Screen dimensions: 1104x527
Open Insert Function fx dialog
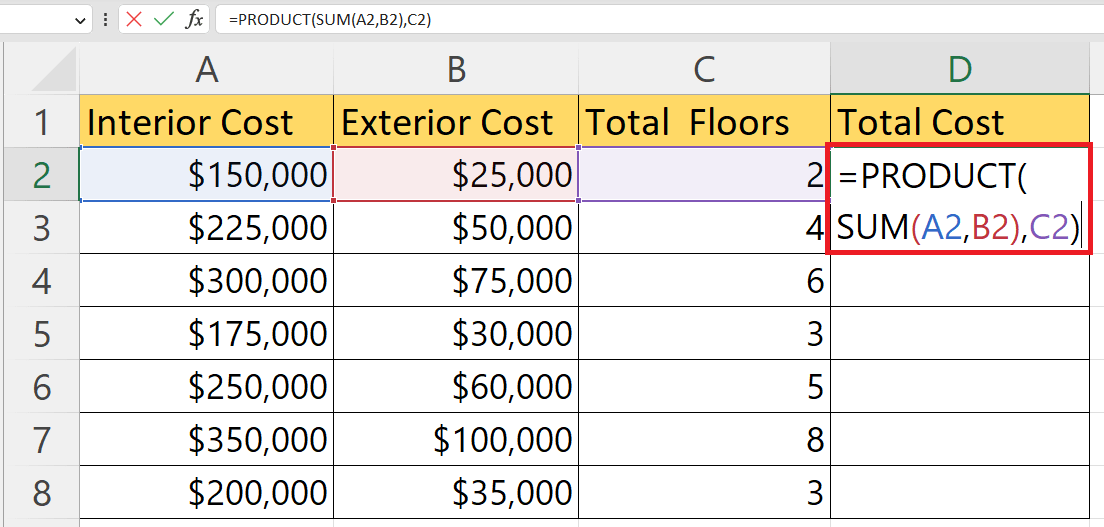194,20
